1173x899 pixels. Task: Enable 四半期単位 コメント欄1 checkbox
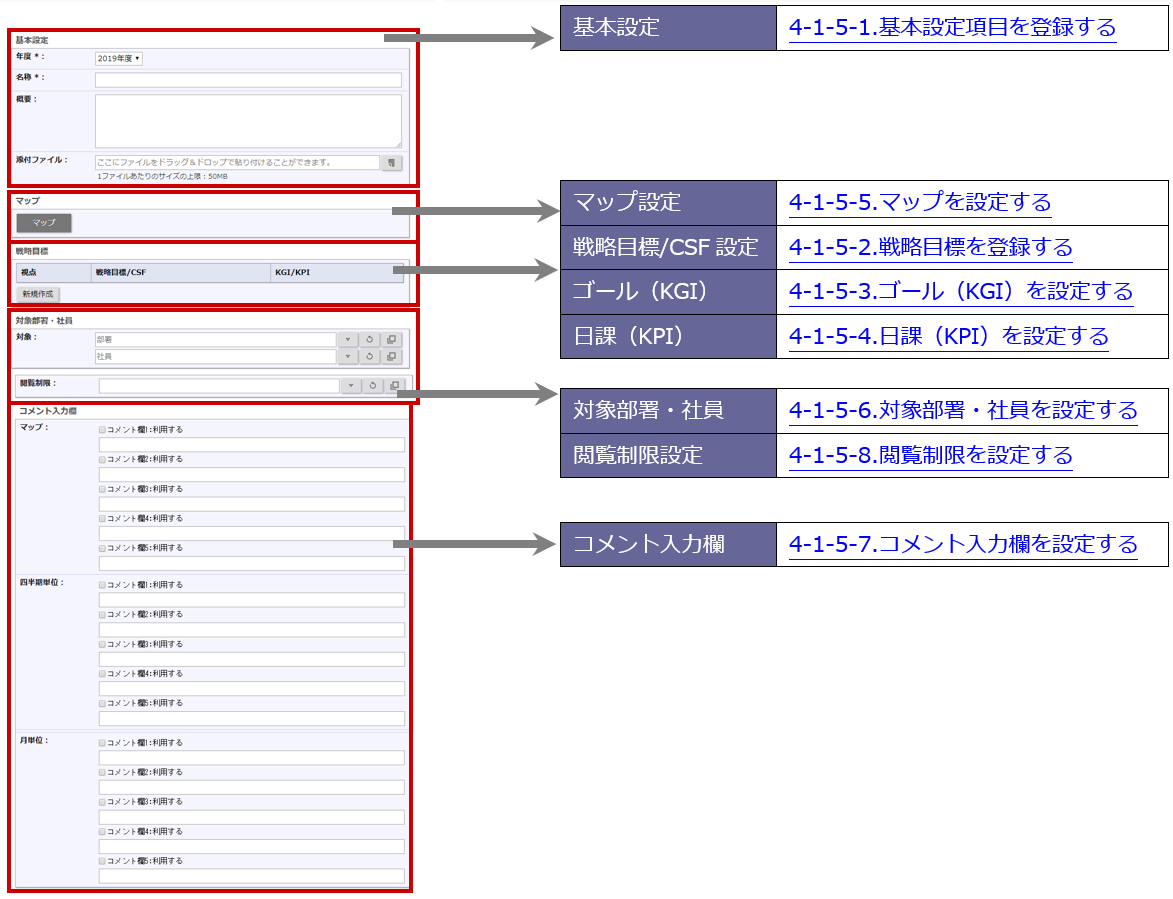click(102, 585)
